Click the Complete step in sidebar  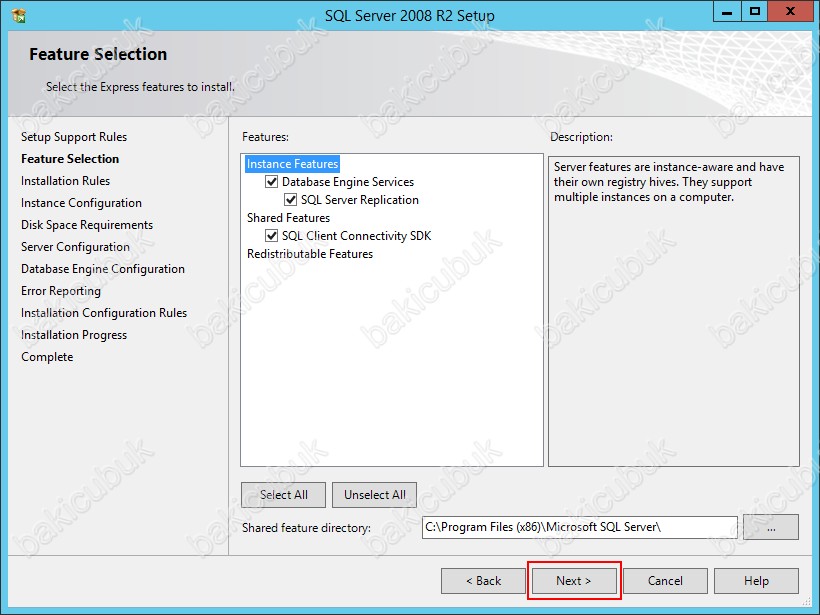click(x=47, y=357)
